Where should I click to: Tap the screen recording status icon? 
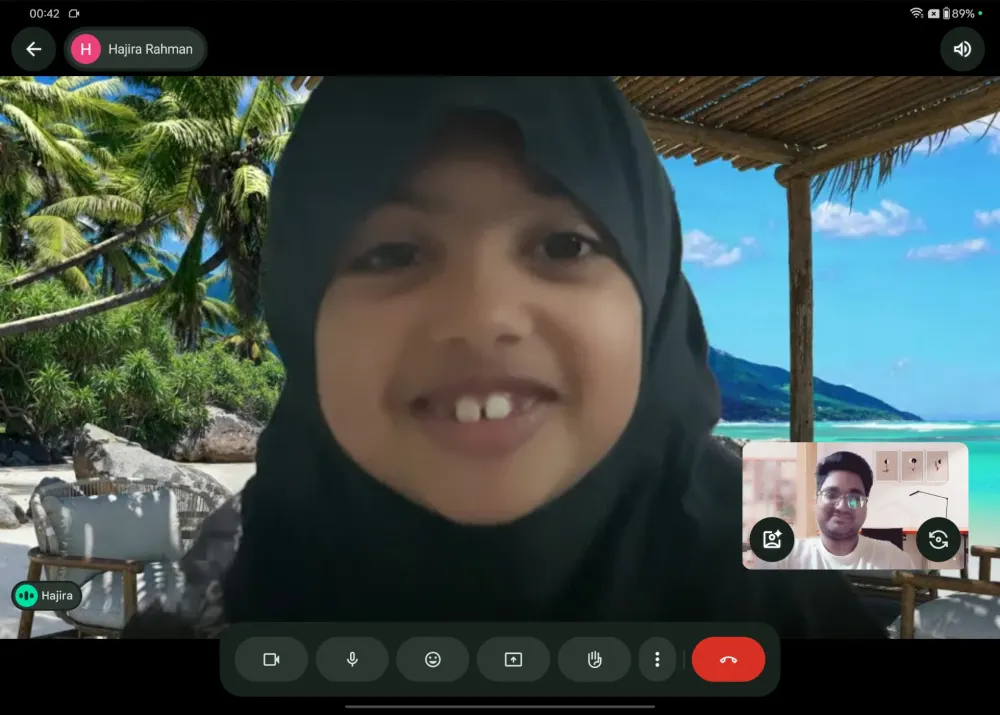[x=74, y=13]
